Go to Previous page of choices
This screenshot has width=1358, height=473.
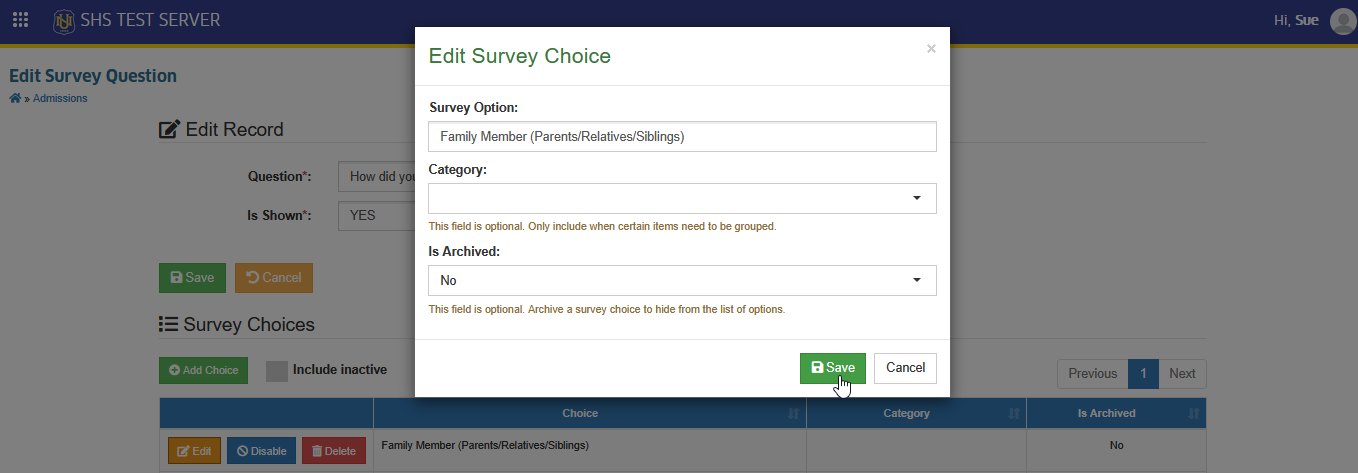1092,374
